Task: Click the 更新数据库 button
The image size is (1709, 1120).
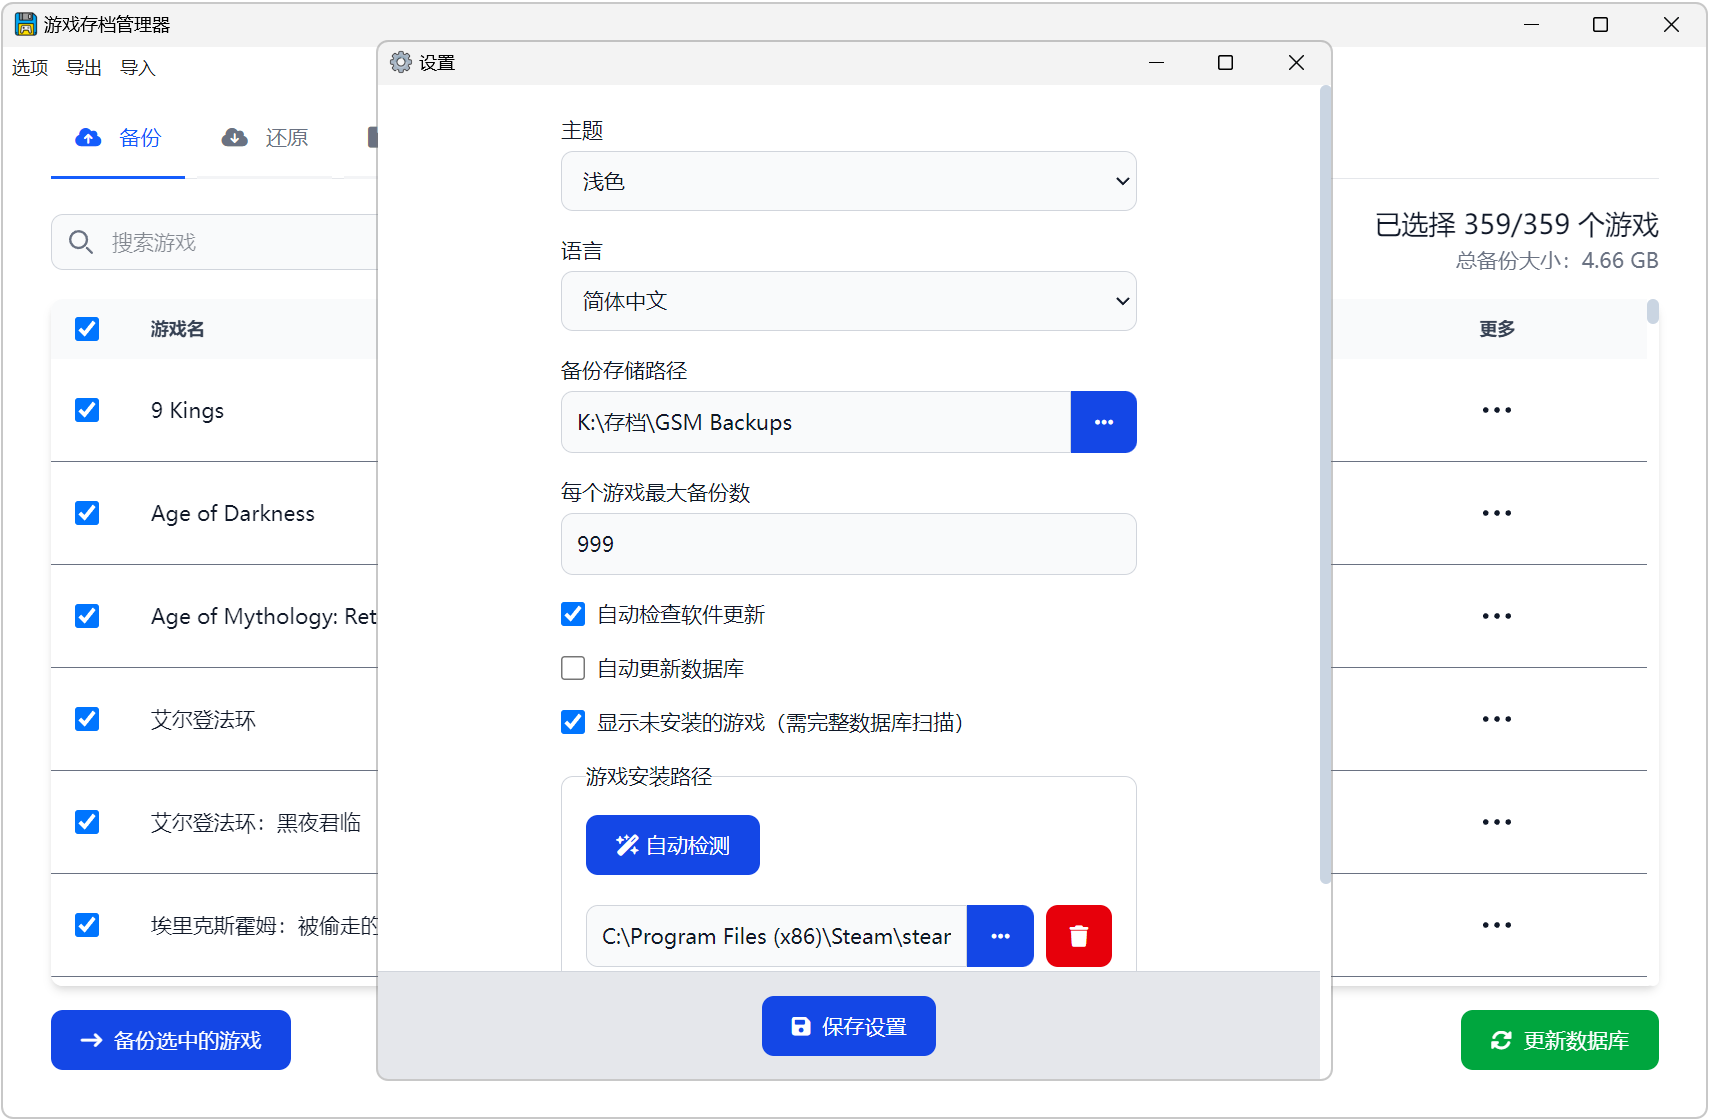Action: [1560, 1040]
